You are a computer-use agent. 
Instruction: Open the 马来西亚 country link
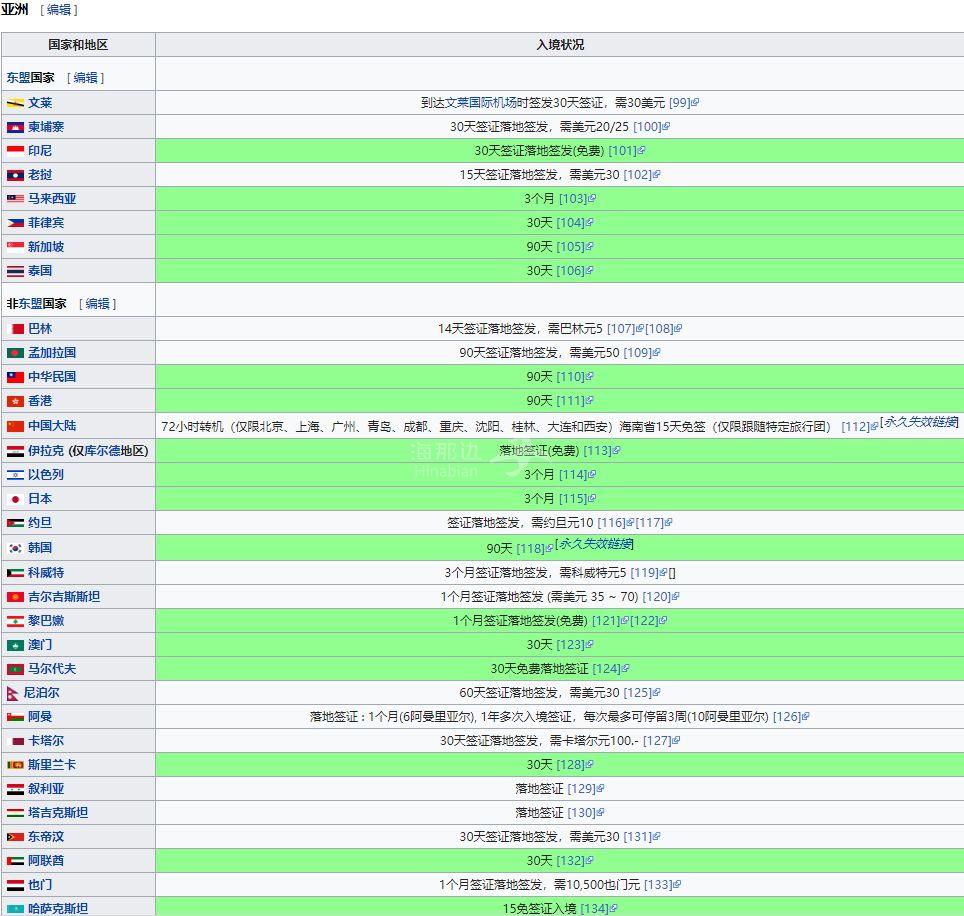click(x=52, y=199)
